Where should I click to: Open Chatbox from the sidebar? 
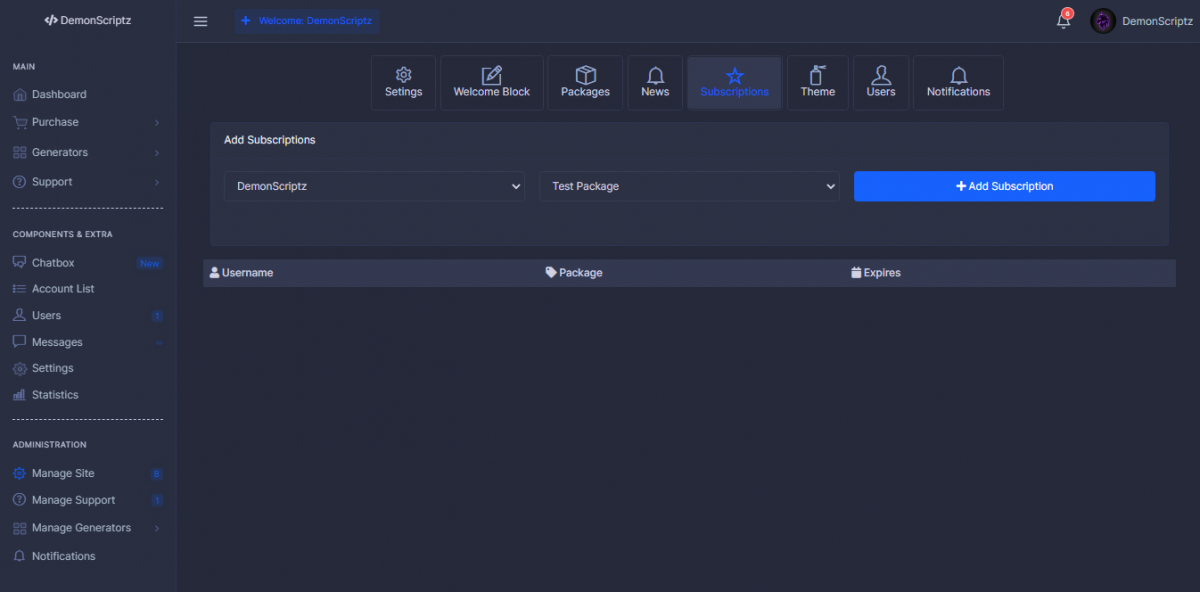click(53, 263)
